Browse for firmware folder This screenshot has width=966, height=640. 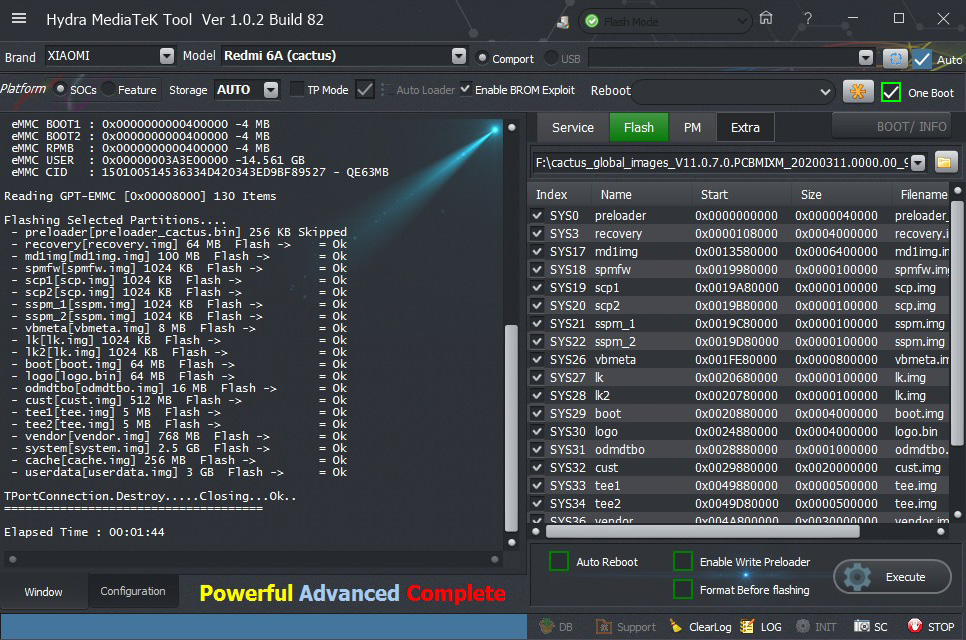(x=945, y=161)
